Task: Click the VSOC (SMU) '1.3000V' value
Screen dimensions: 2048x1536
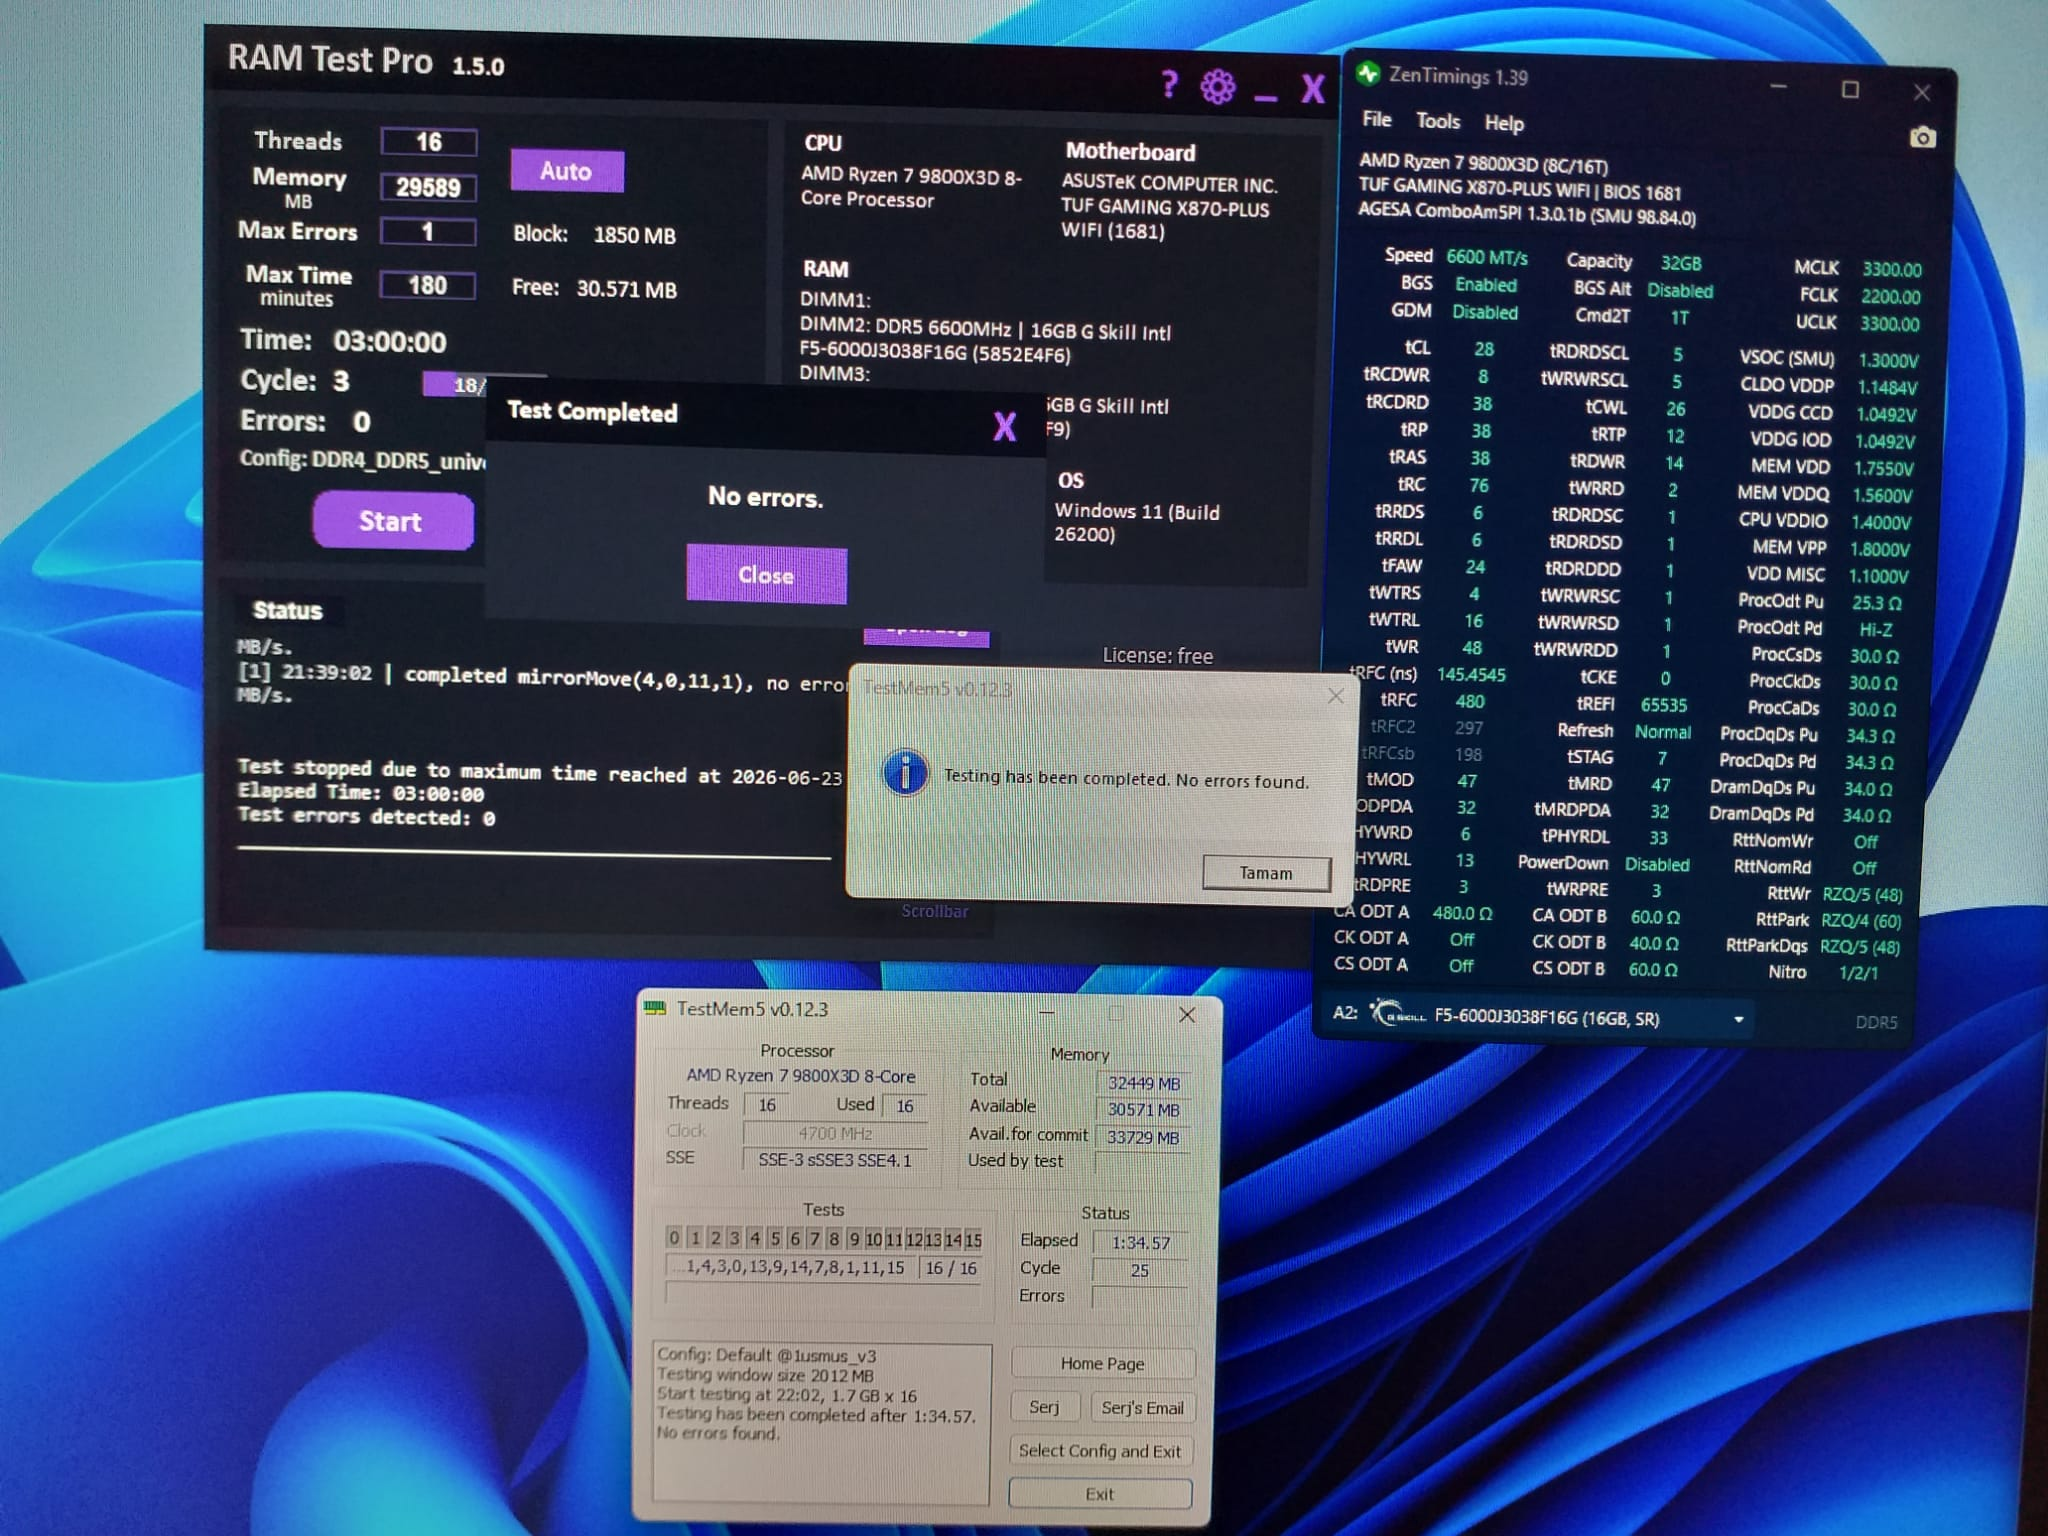Action: point(1888,360)
